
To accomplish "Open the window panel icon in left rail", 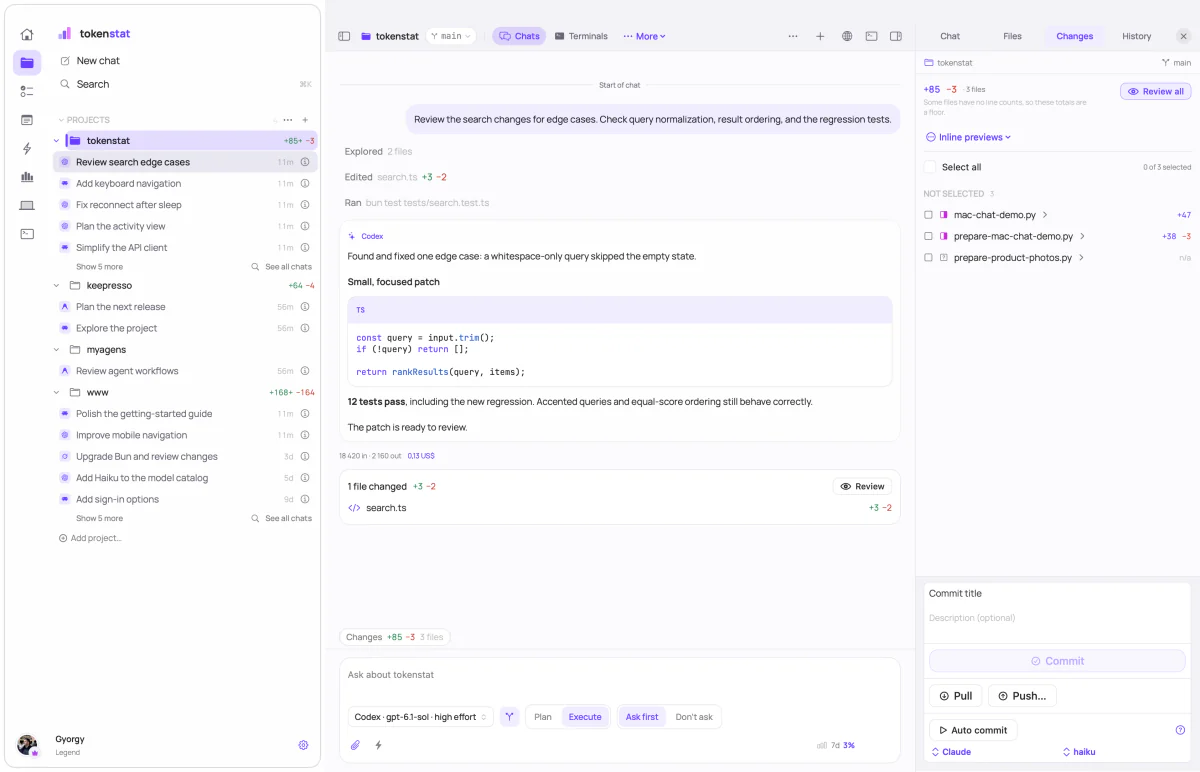I will [x=27, y=120].
